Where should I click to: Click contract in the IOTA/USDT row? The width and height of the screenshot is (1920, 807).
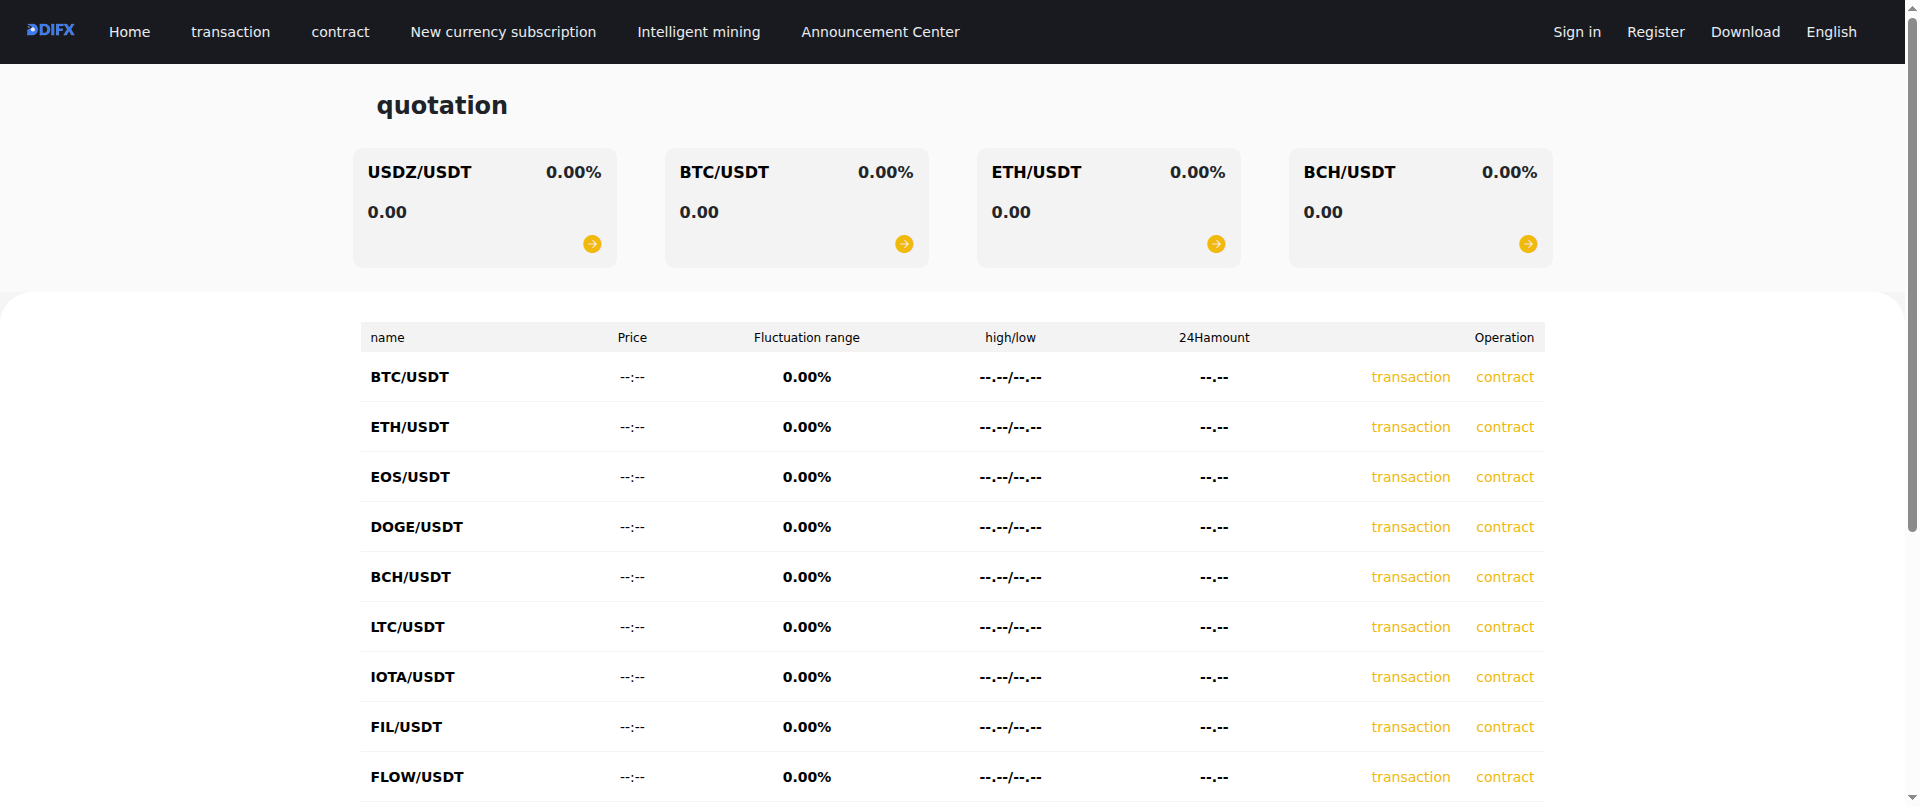(1505, 677)
